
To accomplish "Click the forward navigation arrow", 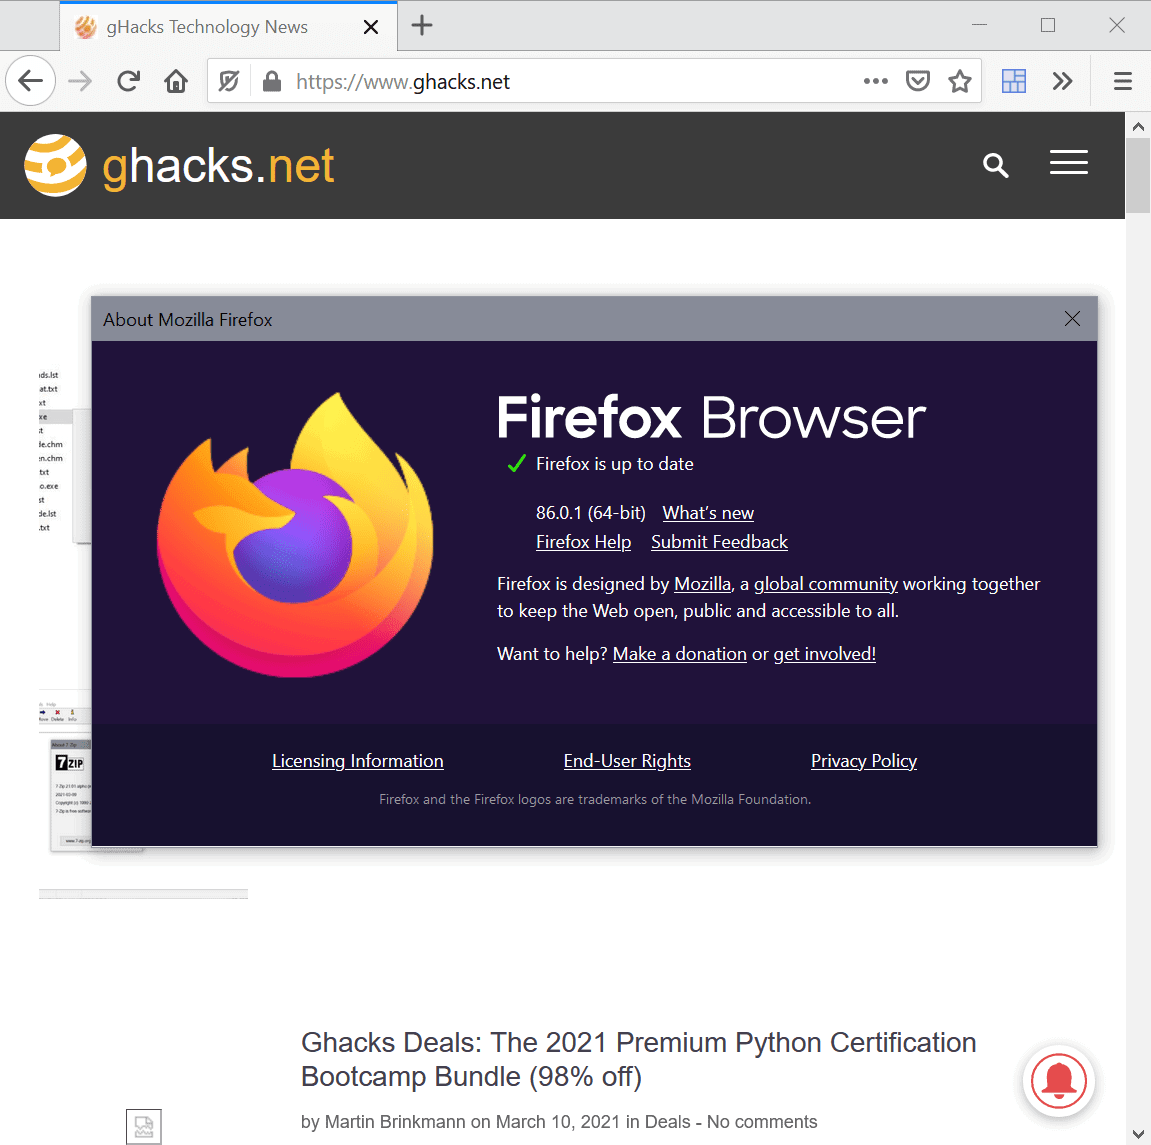I will pyautogui.click(x=79, y=81).
